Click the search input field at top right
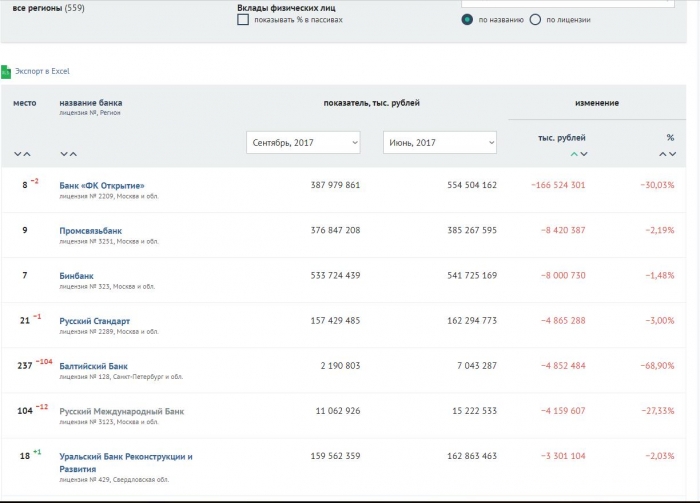The height and width of the screenshot is (503, 700). pos(567,3)
